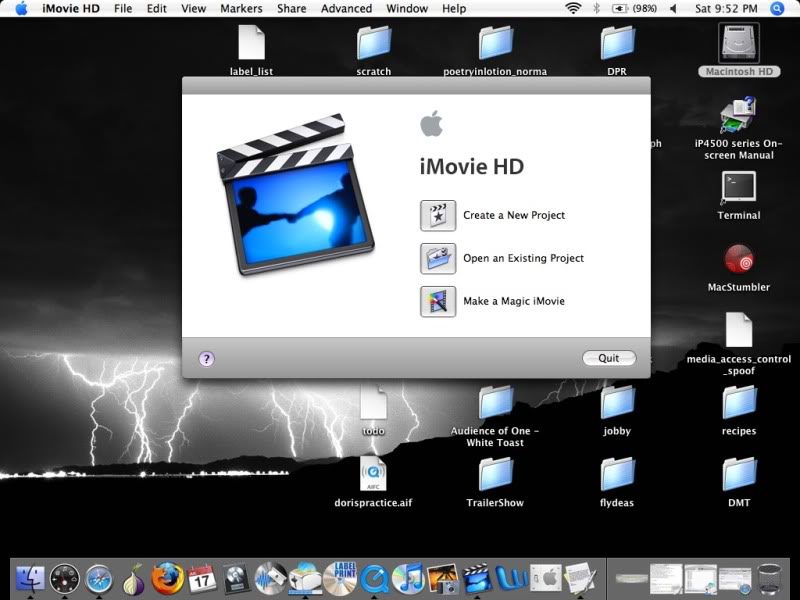Open the File menu
The image size is (800, 600).
[123, 9]
